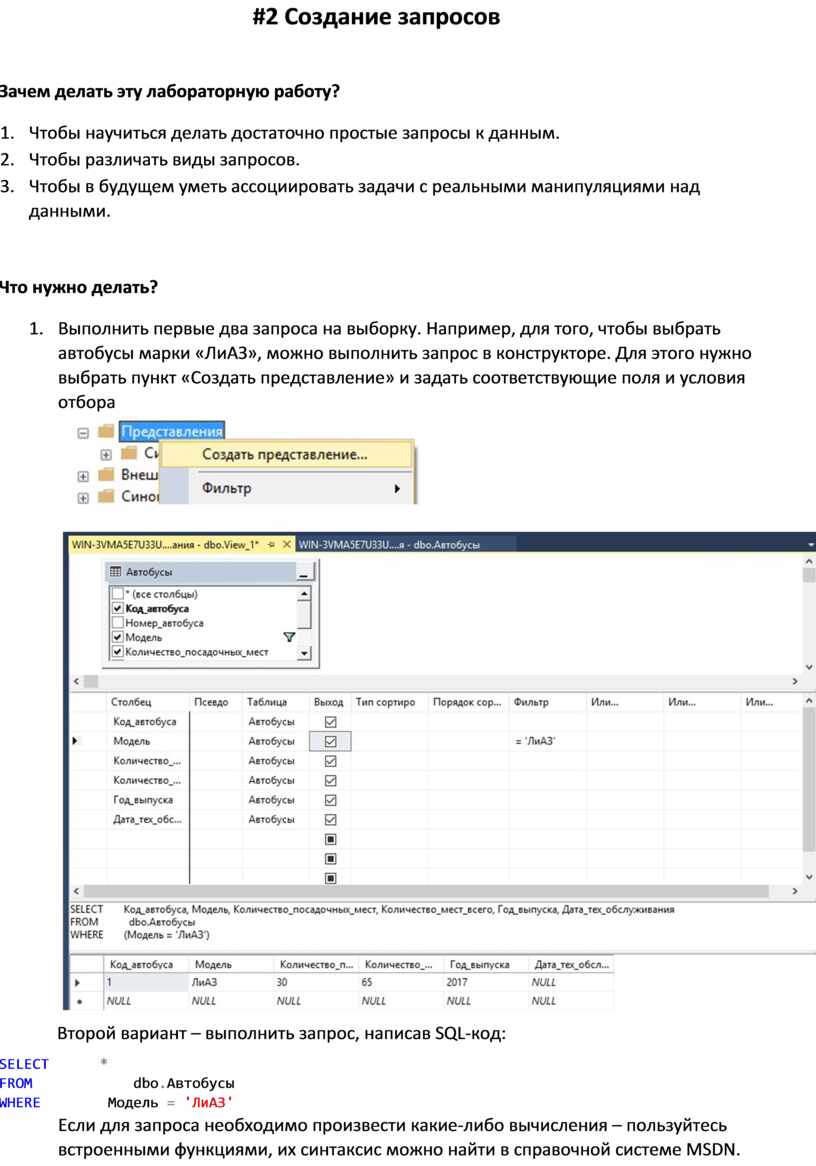Screen dimensions: 816x1166
Task: Click the table icon in Автобусы box
Action: point(115,572)
